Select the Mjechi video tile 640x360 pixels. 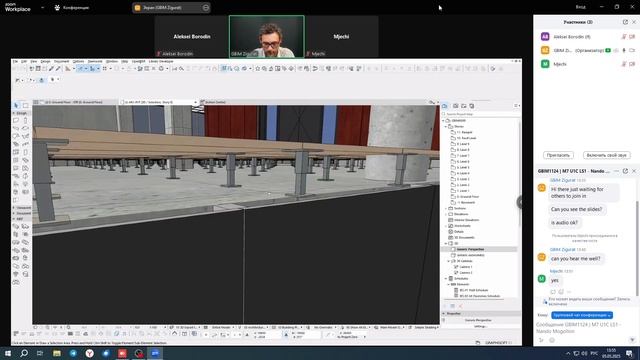(342, 36)
